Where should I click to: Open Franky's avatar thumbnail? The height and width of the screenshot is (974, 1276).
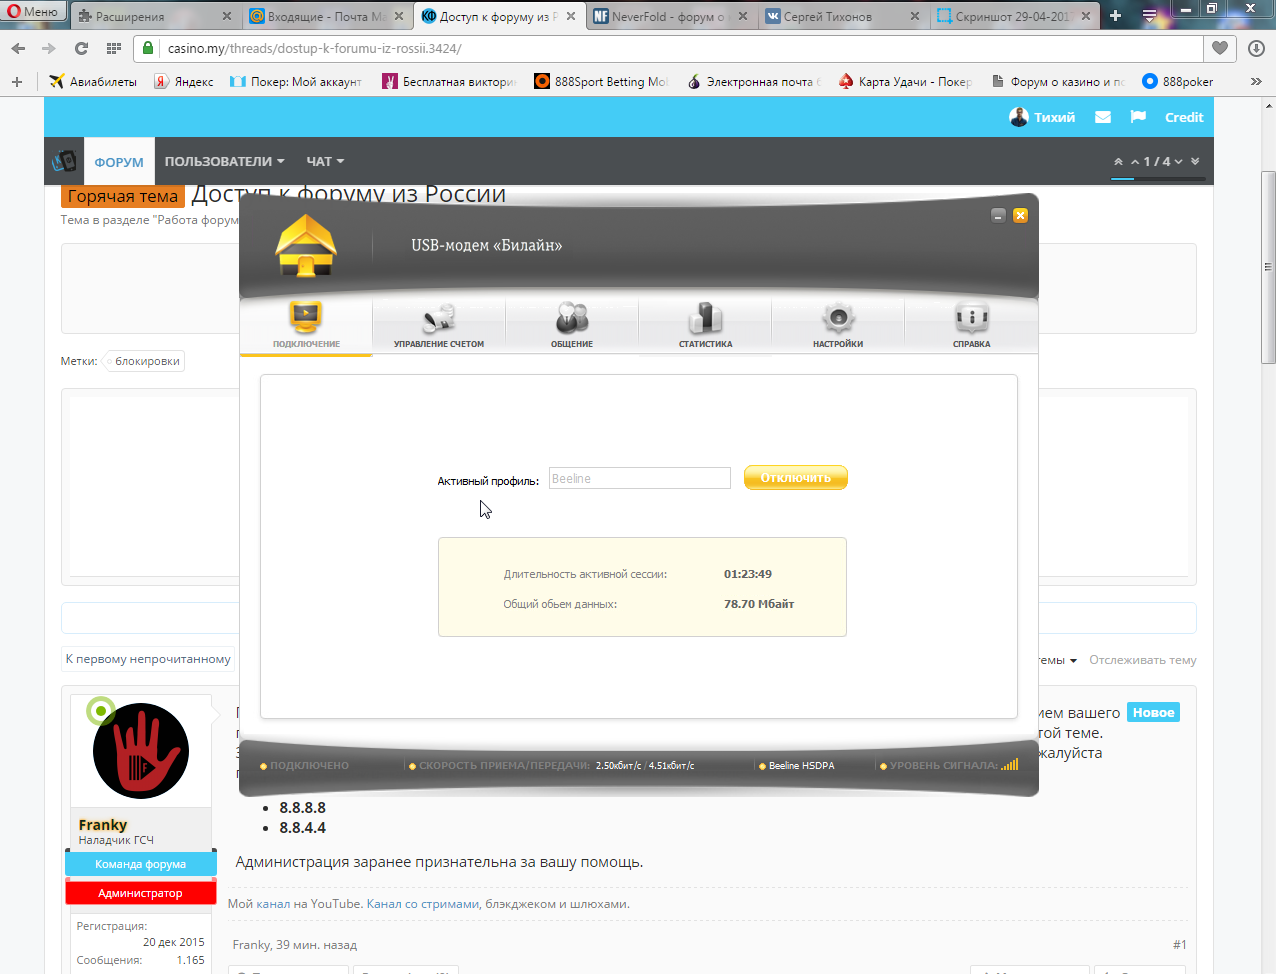click(141, 751)
